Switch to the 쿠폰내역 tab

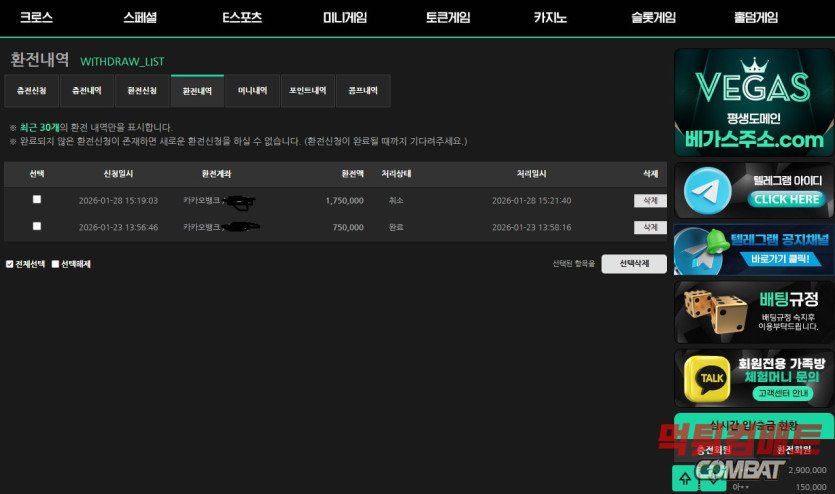[x=363, y=91]
